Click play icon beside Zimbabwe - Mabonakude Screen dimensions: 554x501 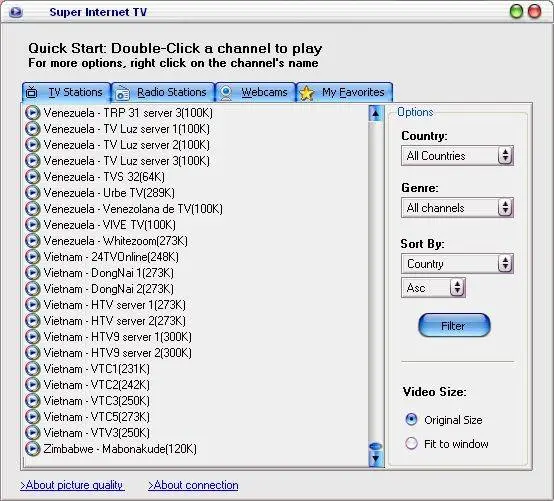click(x=33, y=449)
